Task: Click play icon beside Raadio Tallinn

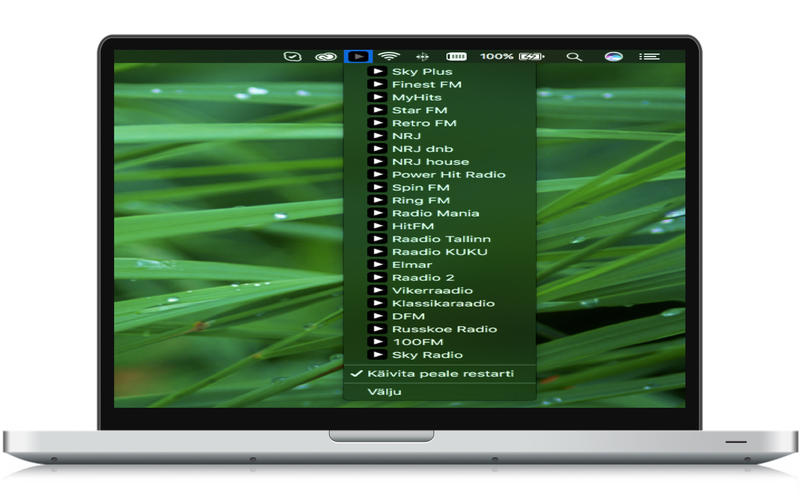Action: [x=377, y=239]
